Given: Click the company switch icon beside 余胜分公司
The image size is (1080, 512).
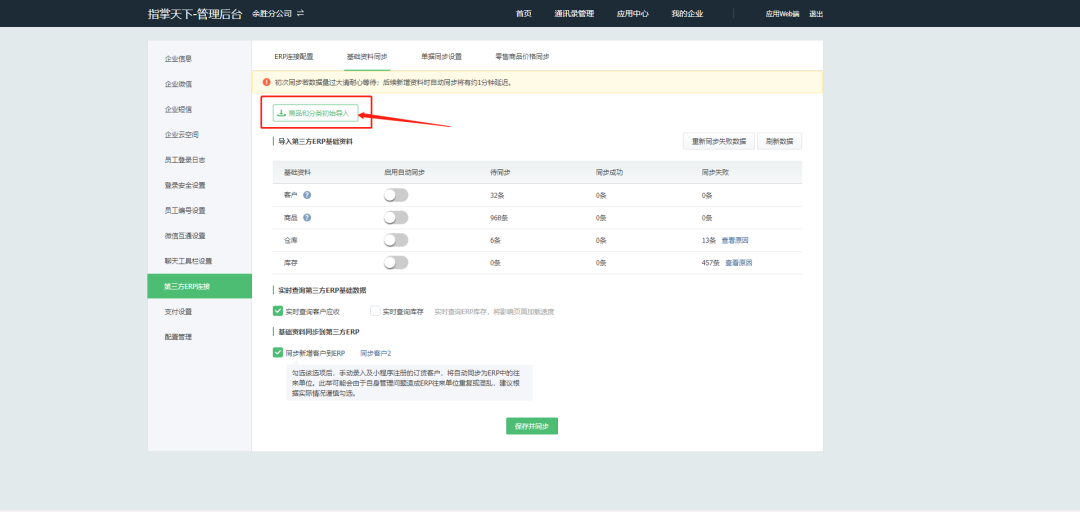Looking at the screenshot, I should [x=300, y=13].
